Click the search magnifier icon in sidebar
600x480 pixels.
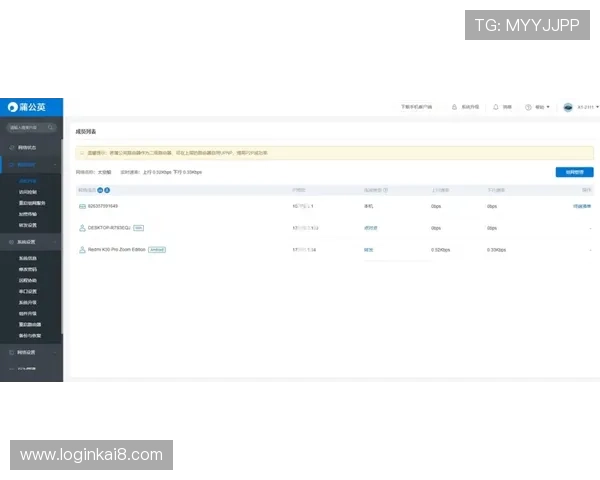pyautogui.click(x=52, y=128)
